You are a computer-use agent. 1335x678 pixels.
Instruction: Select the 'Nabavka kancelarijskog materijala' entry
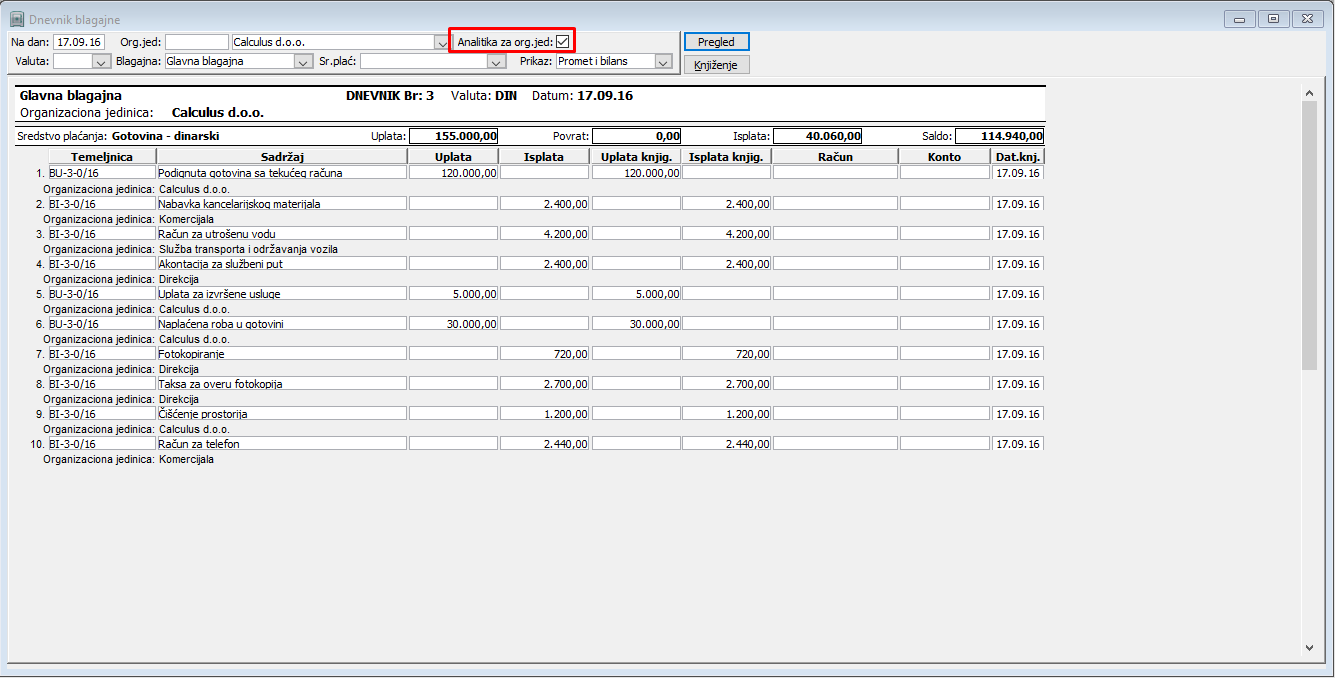point(281,203)
